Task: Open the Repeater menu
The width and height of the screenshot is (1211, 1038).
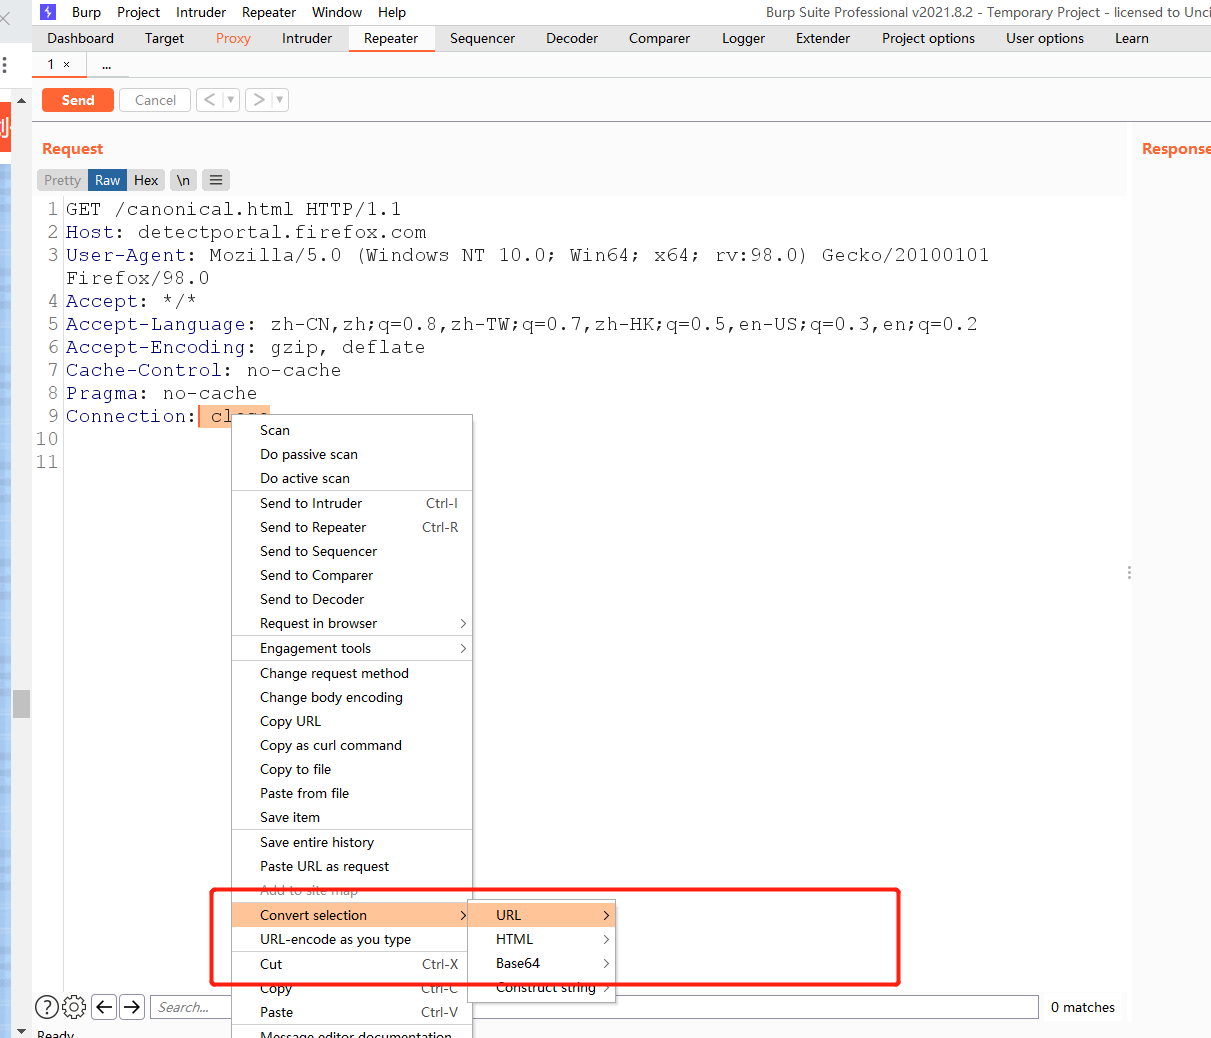Action: (x=269, y=12)
